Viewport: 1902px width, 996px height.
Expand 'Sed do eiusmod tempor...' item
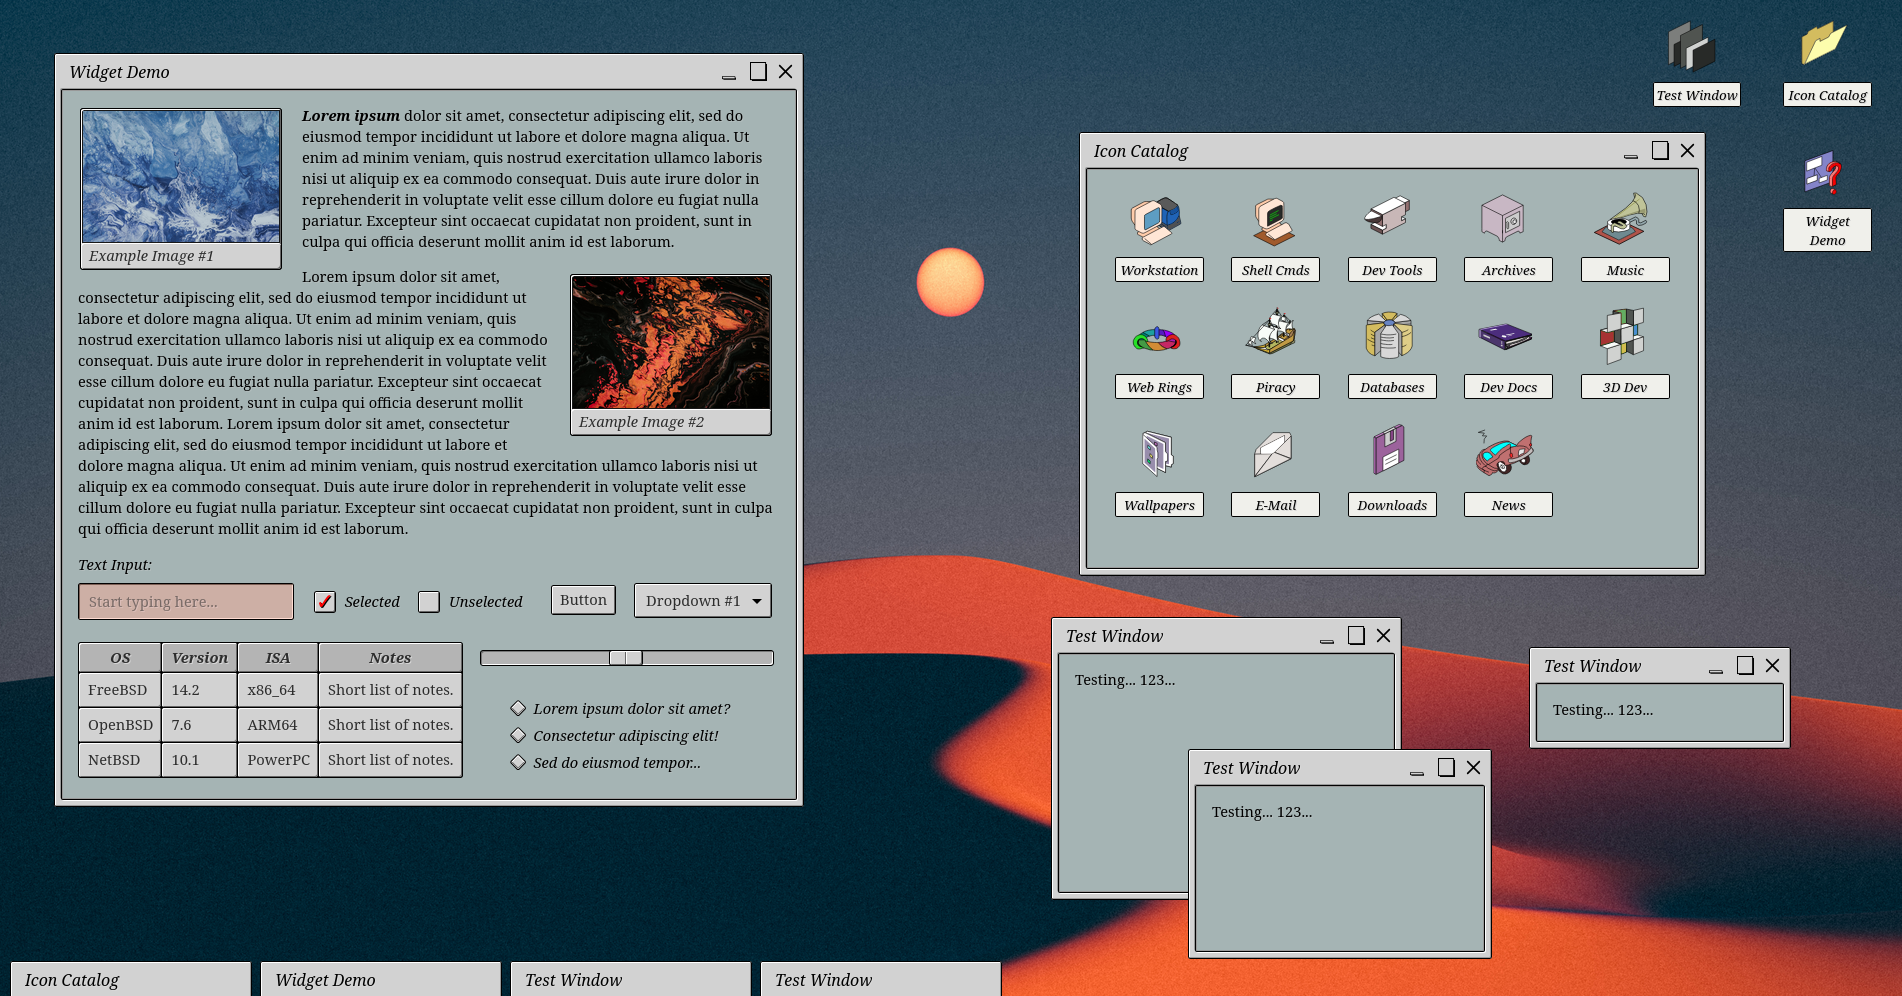point(518,762)
